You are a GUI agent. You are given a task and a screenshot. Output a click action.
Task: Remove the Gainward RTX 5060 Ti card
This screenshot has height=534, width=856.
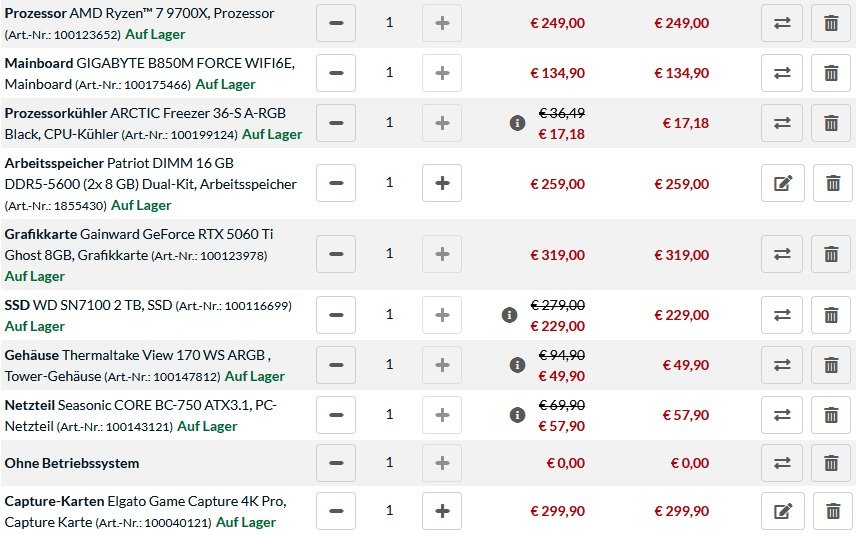click(x=831, y=254)
